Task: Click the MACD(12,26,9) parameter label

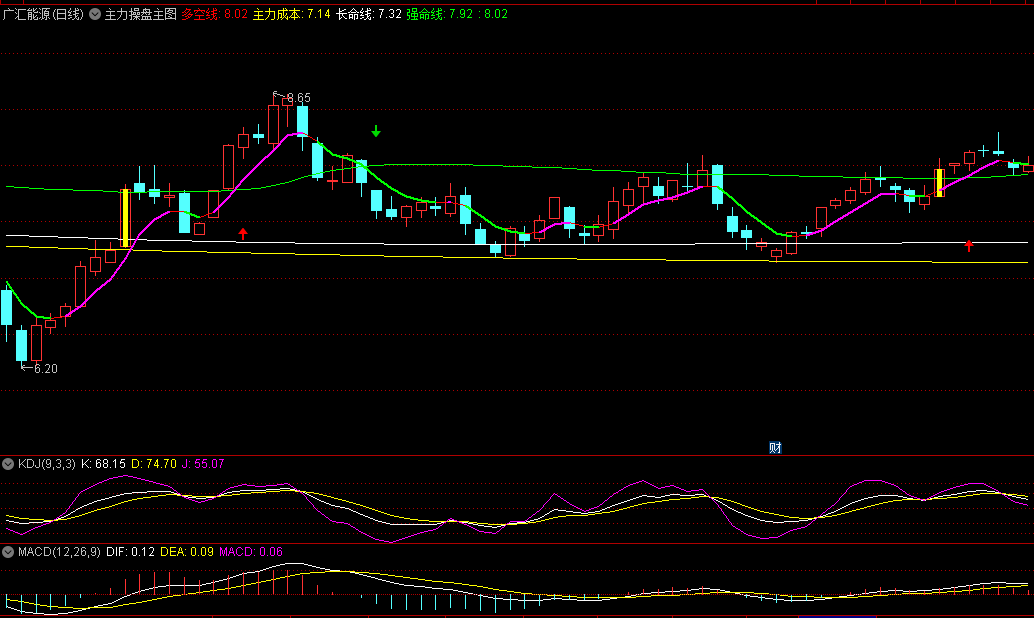Action: pos(58,552)
